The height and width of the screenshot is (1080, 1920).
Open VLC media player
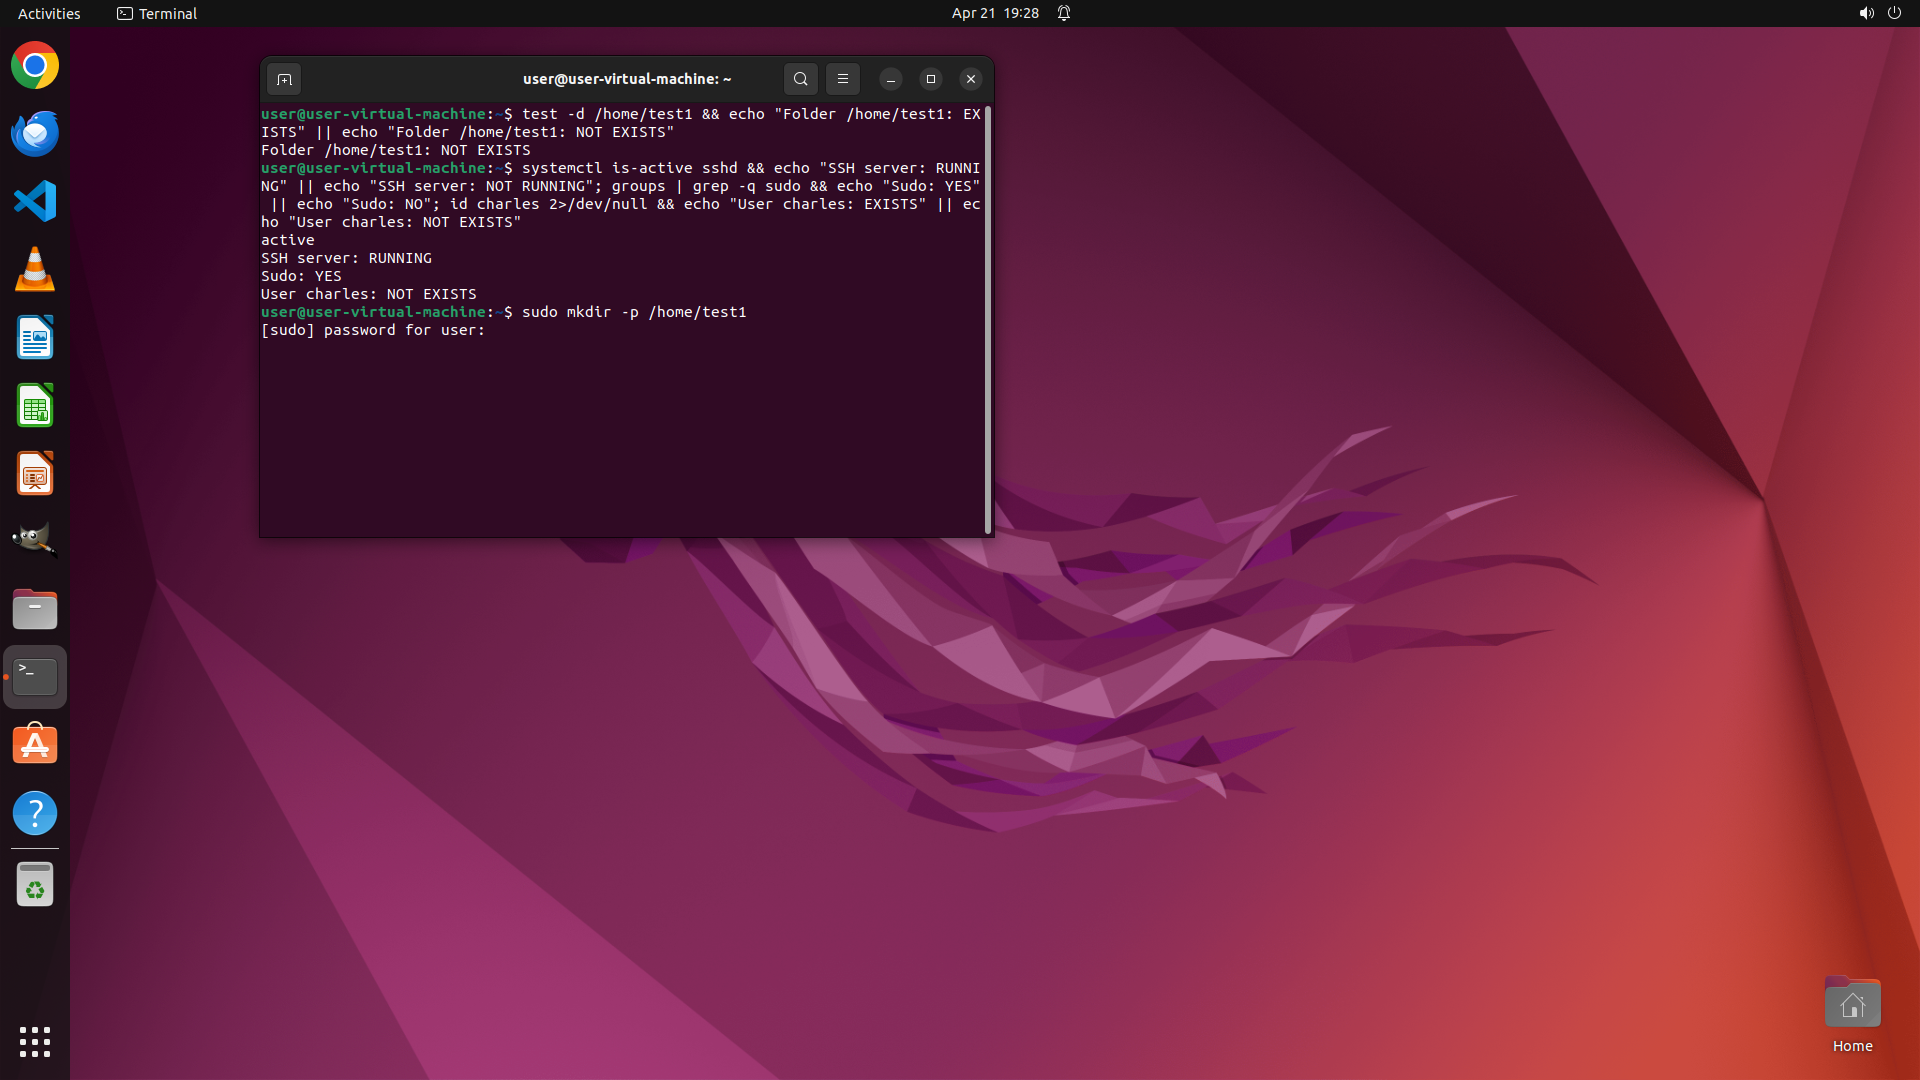click(35, 270)
